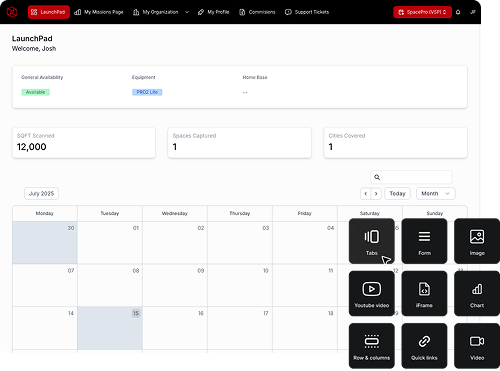500x371 pixels.
Task: Select the Video widget tile
Action: (477, 346)
